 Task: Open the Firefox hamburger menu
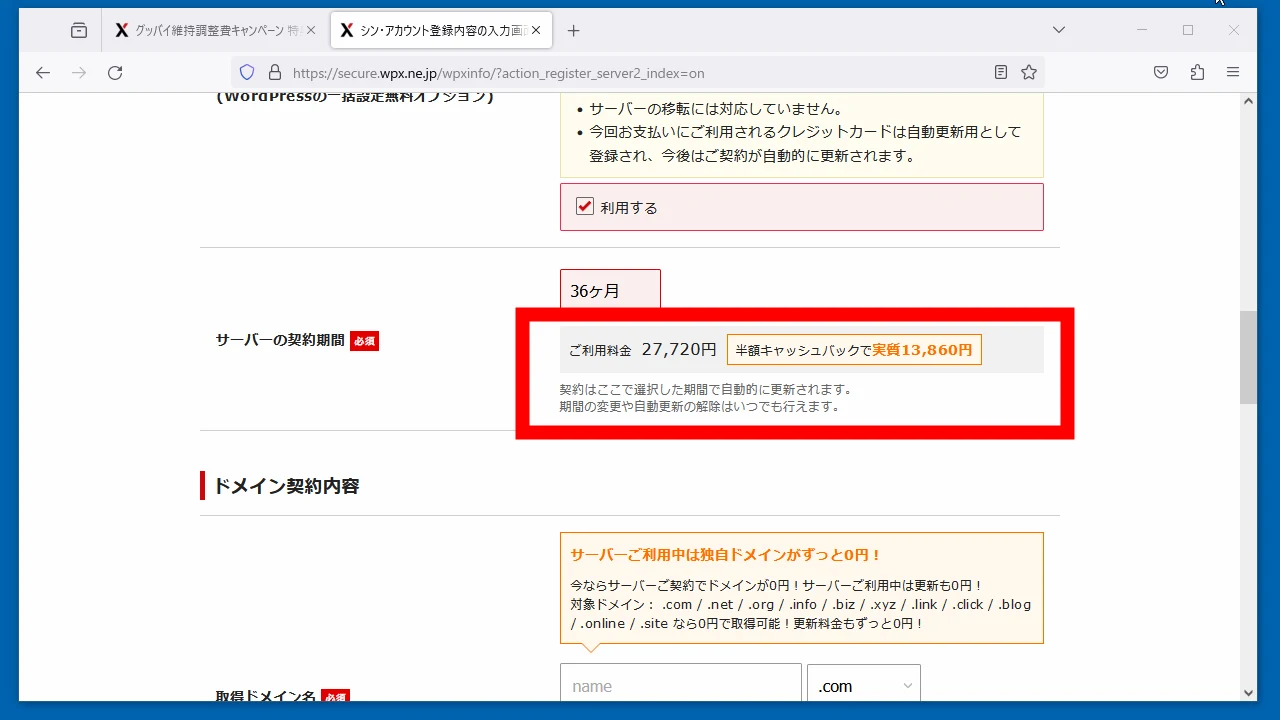1233,72
